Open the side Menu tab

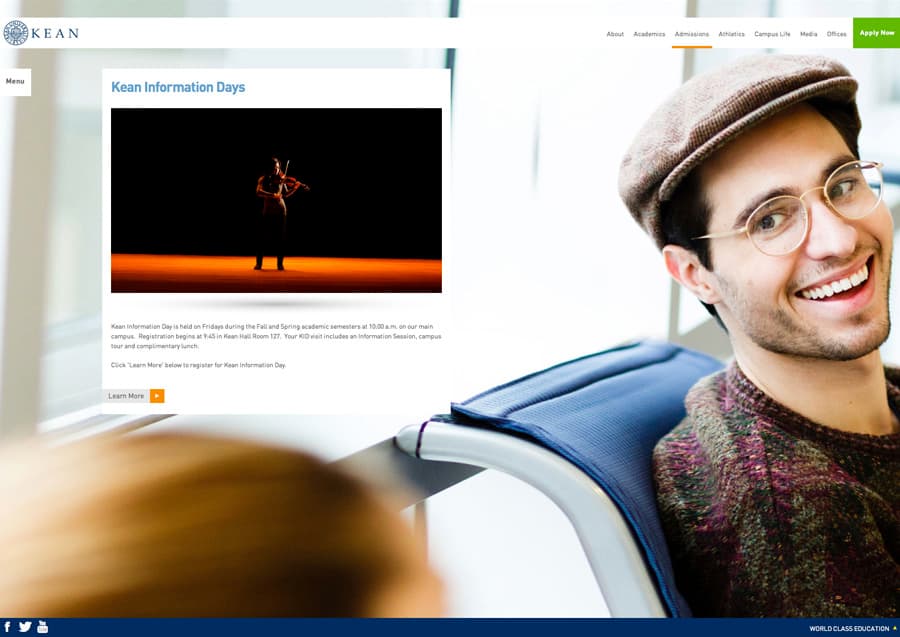[15, 81]
